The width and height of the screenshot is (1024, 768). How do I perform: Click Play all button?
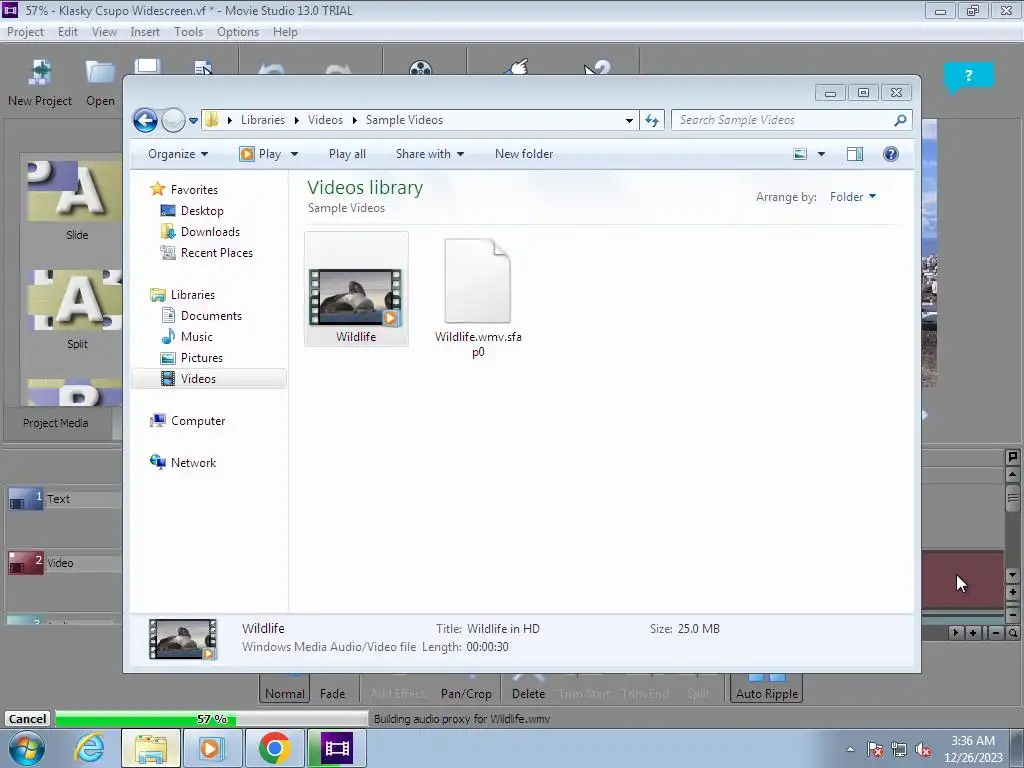[347, 154]
